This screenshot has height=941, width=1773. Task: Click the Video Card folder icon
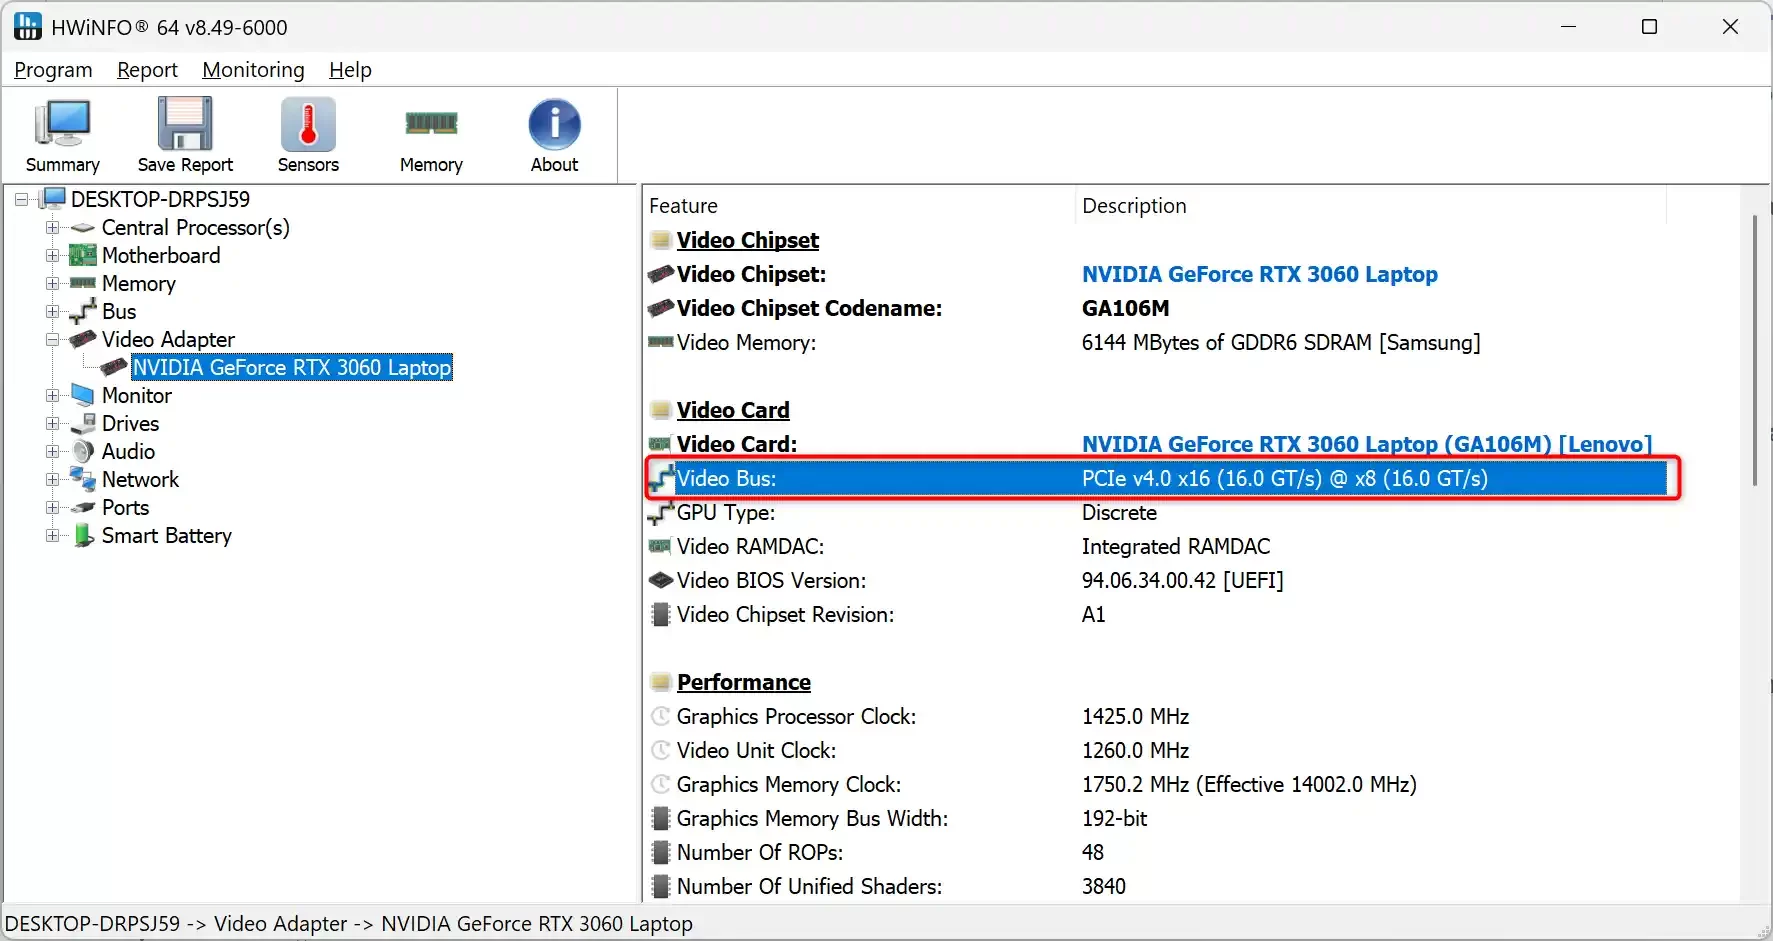tap(660, 410)
